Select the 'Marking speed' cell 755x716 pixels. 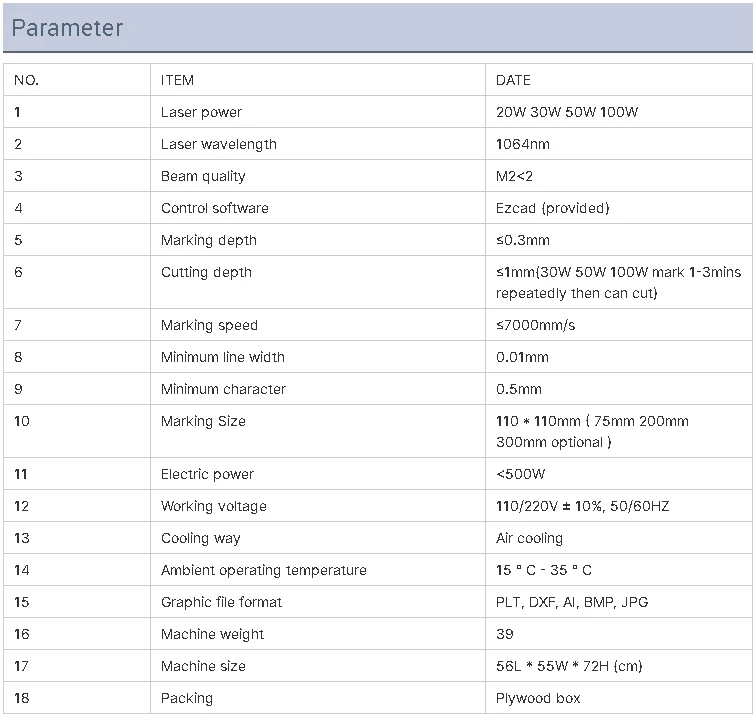coord(209,325)
